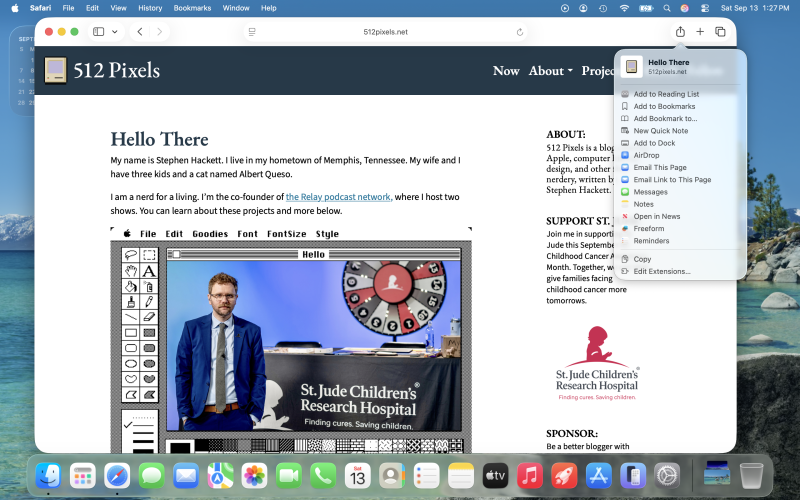Follow the Relay podcast network link
Viewport: 800px width, 500px height.
coord(339,197)
